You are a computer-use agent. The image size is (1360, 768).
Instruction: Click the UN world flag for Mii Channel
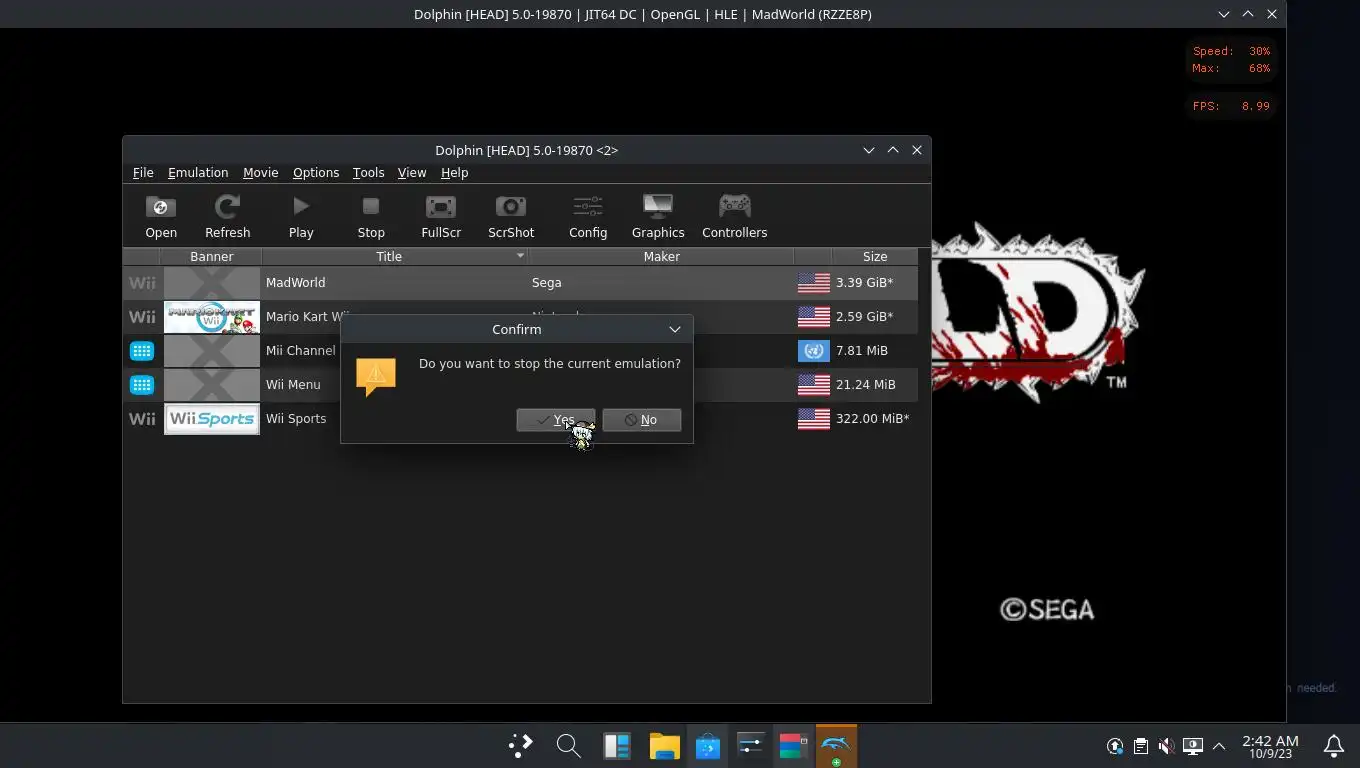click(814, 351)
